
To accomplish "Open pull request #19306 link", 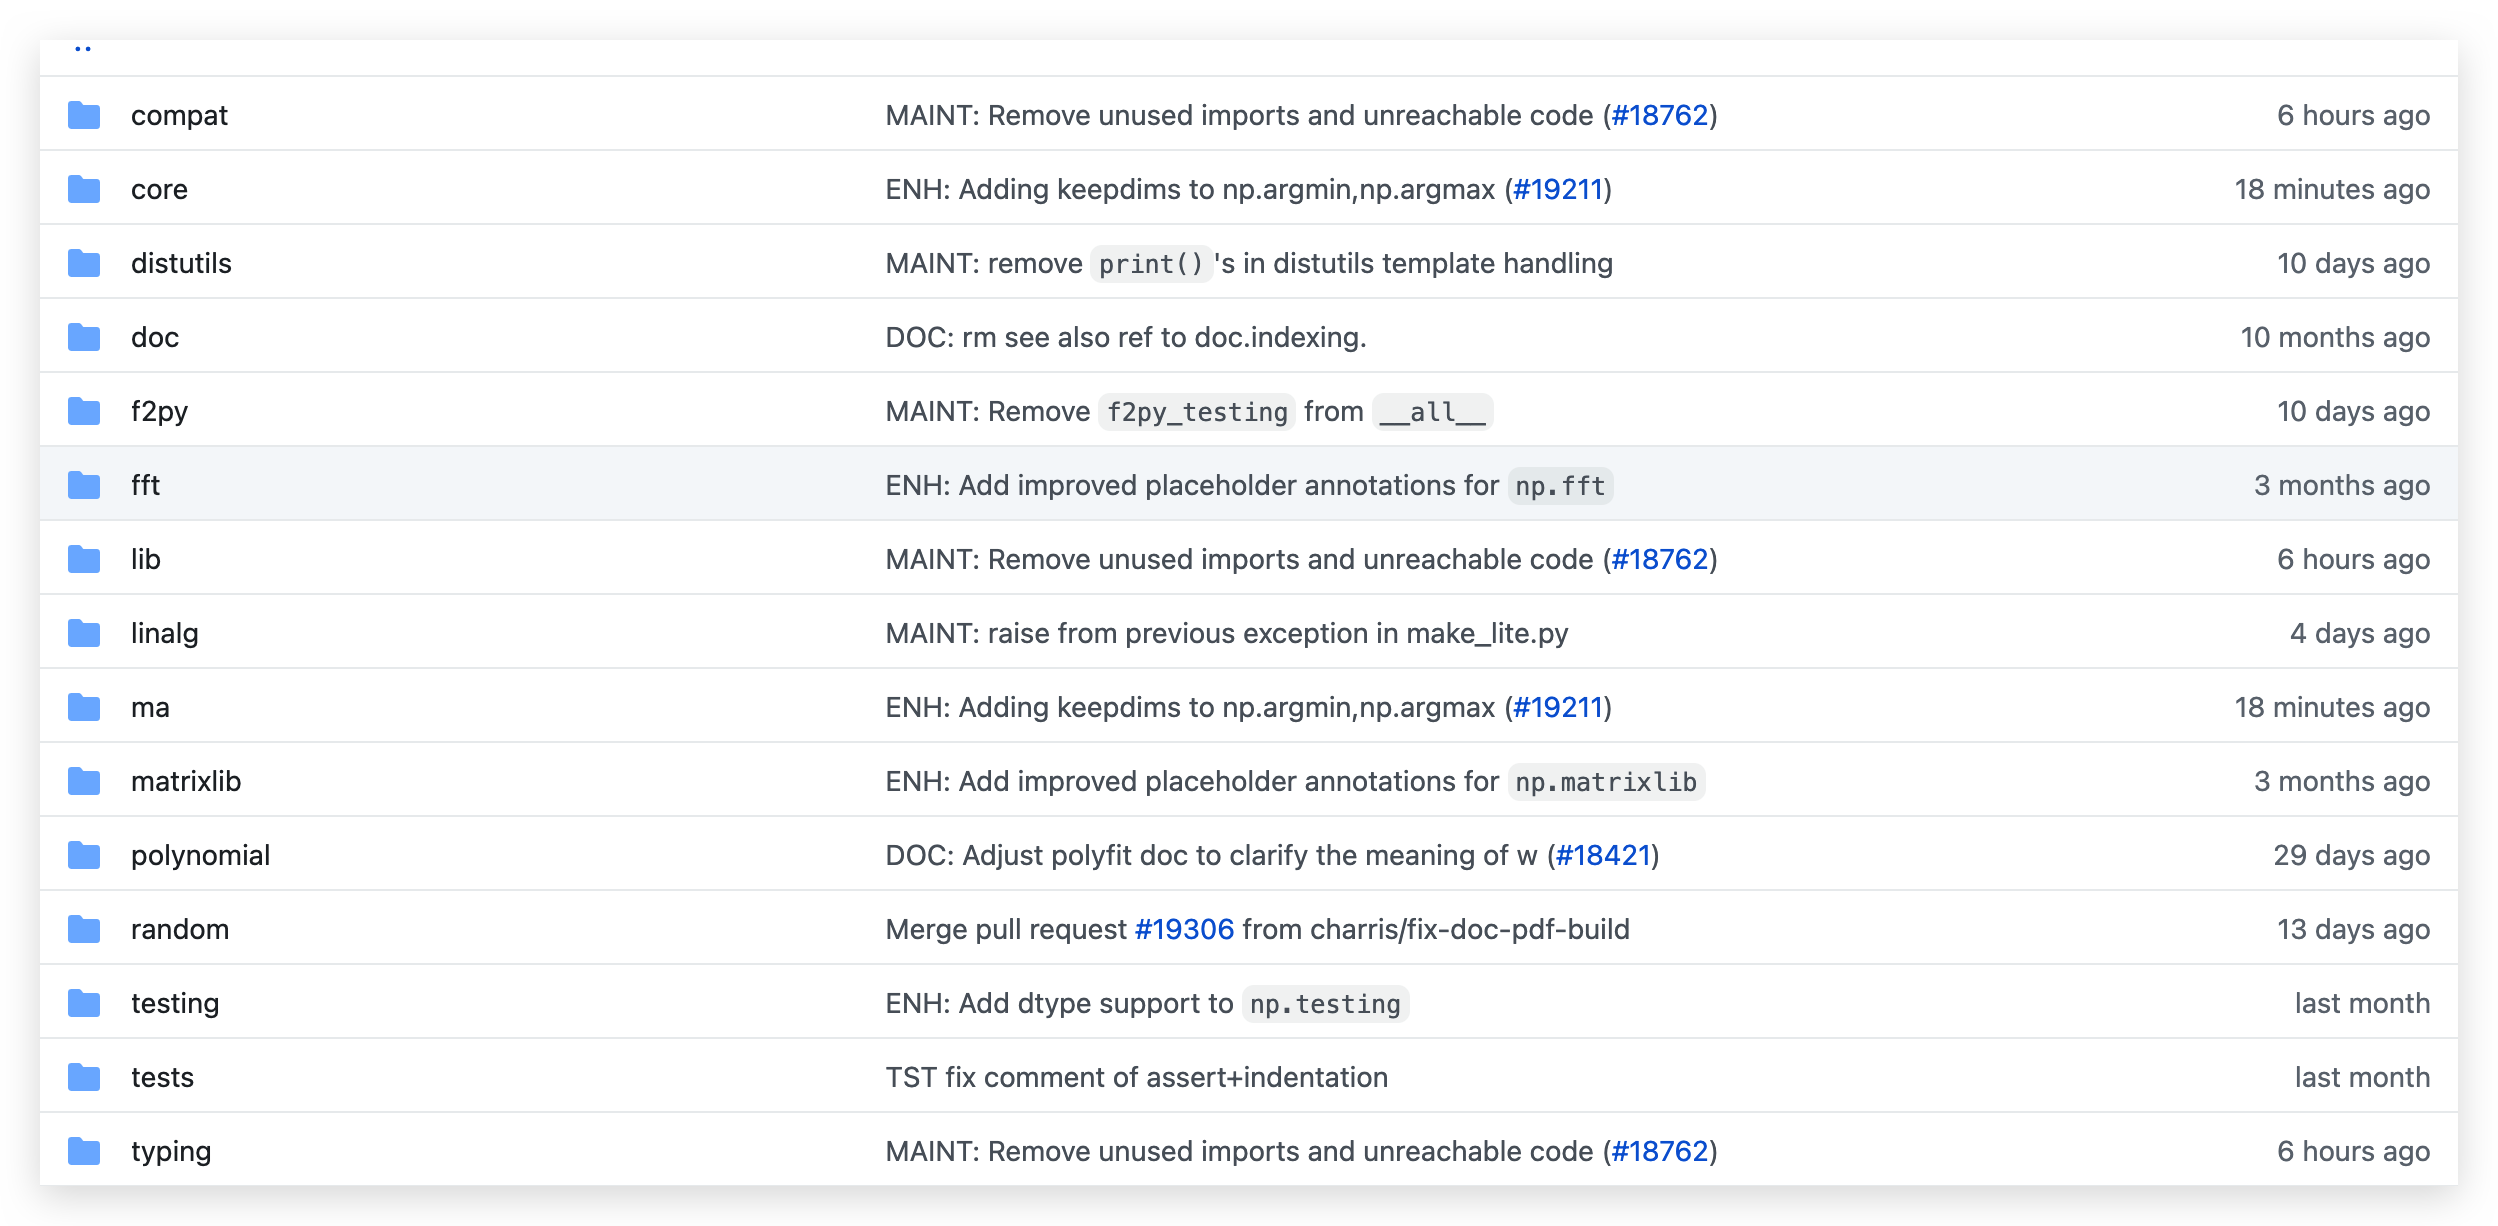I will pos(1184,930).
